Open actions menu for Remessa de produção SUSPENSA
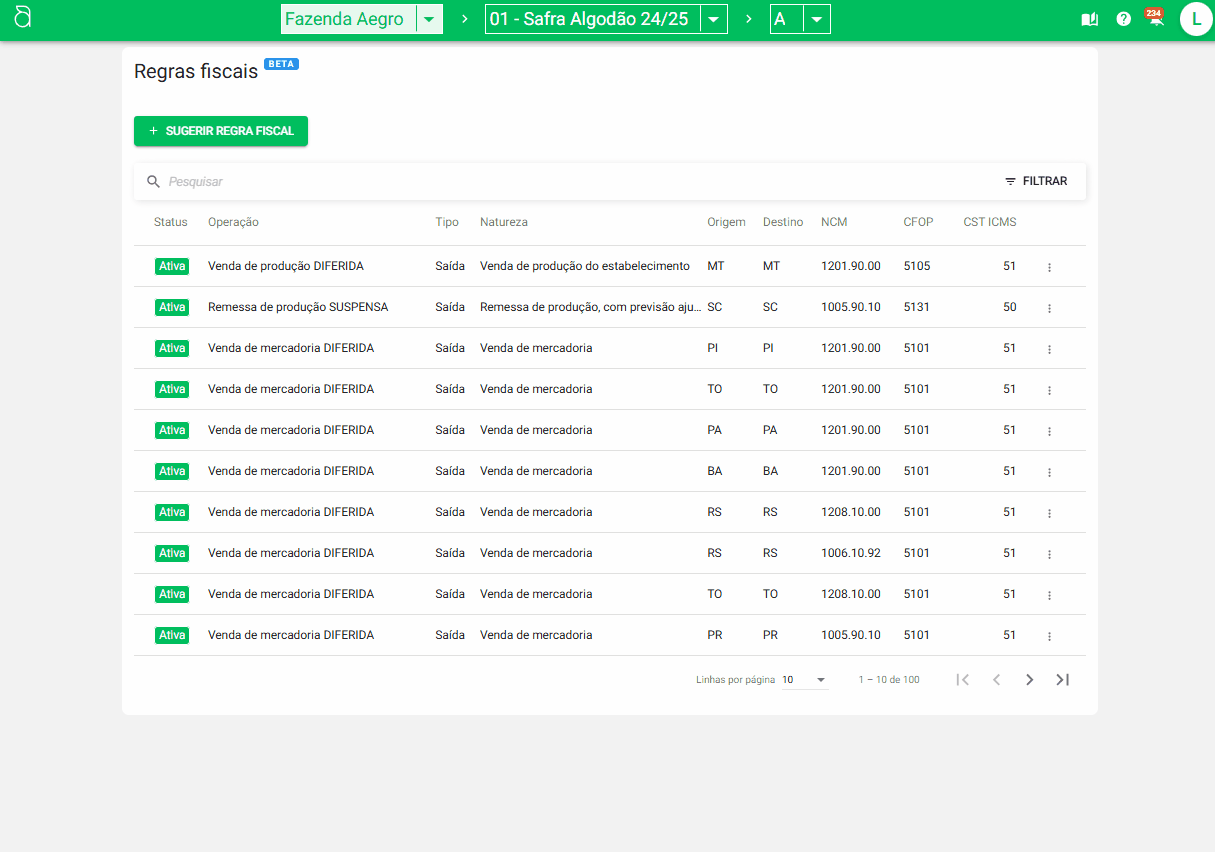The height and width of the screenshot is (852, 1215). [1049, 308]
